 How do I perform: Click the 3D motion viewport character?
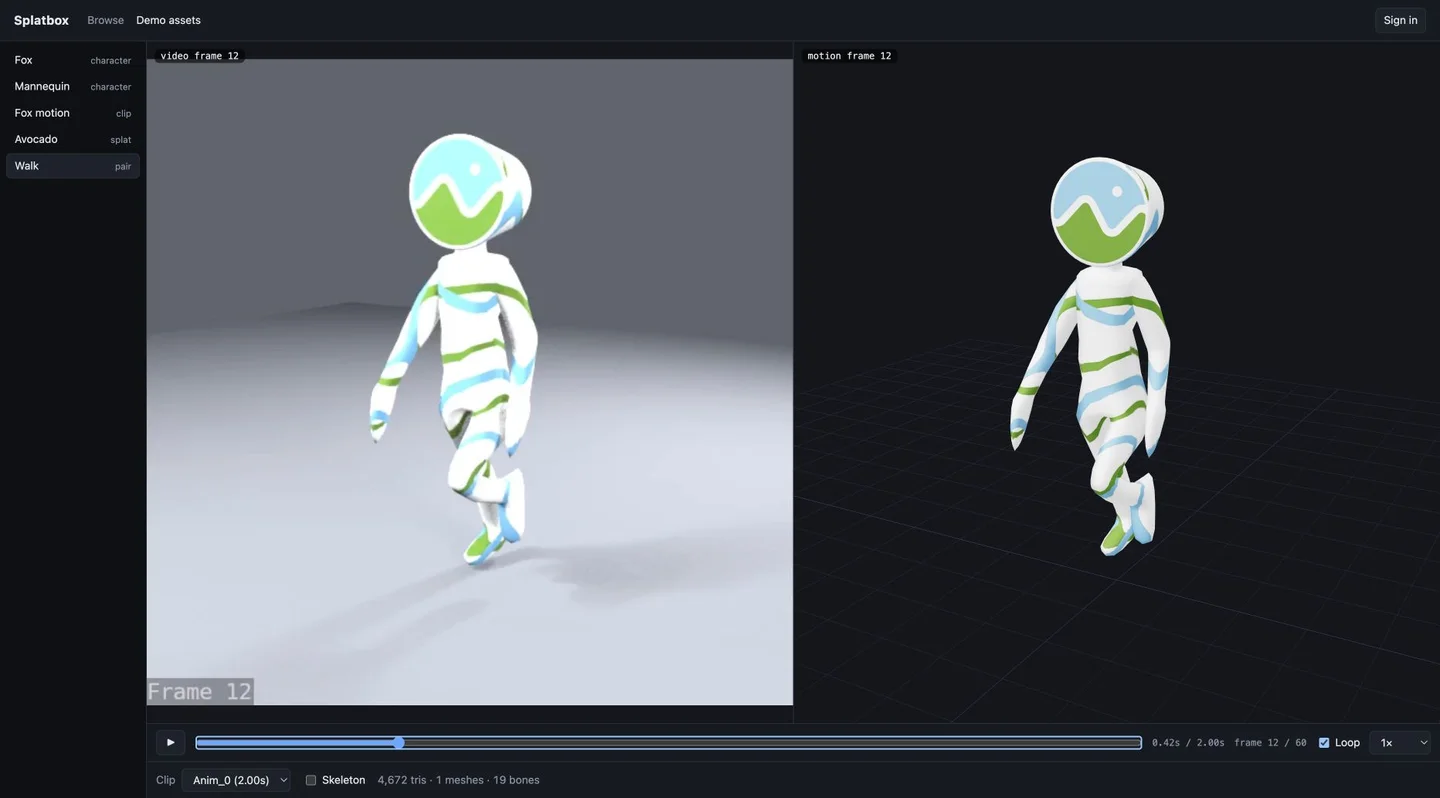coord(1090,355)
